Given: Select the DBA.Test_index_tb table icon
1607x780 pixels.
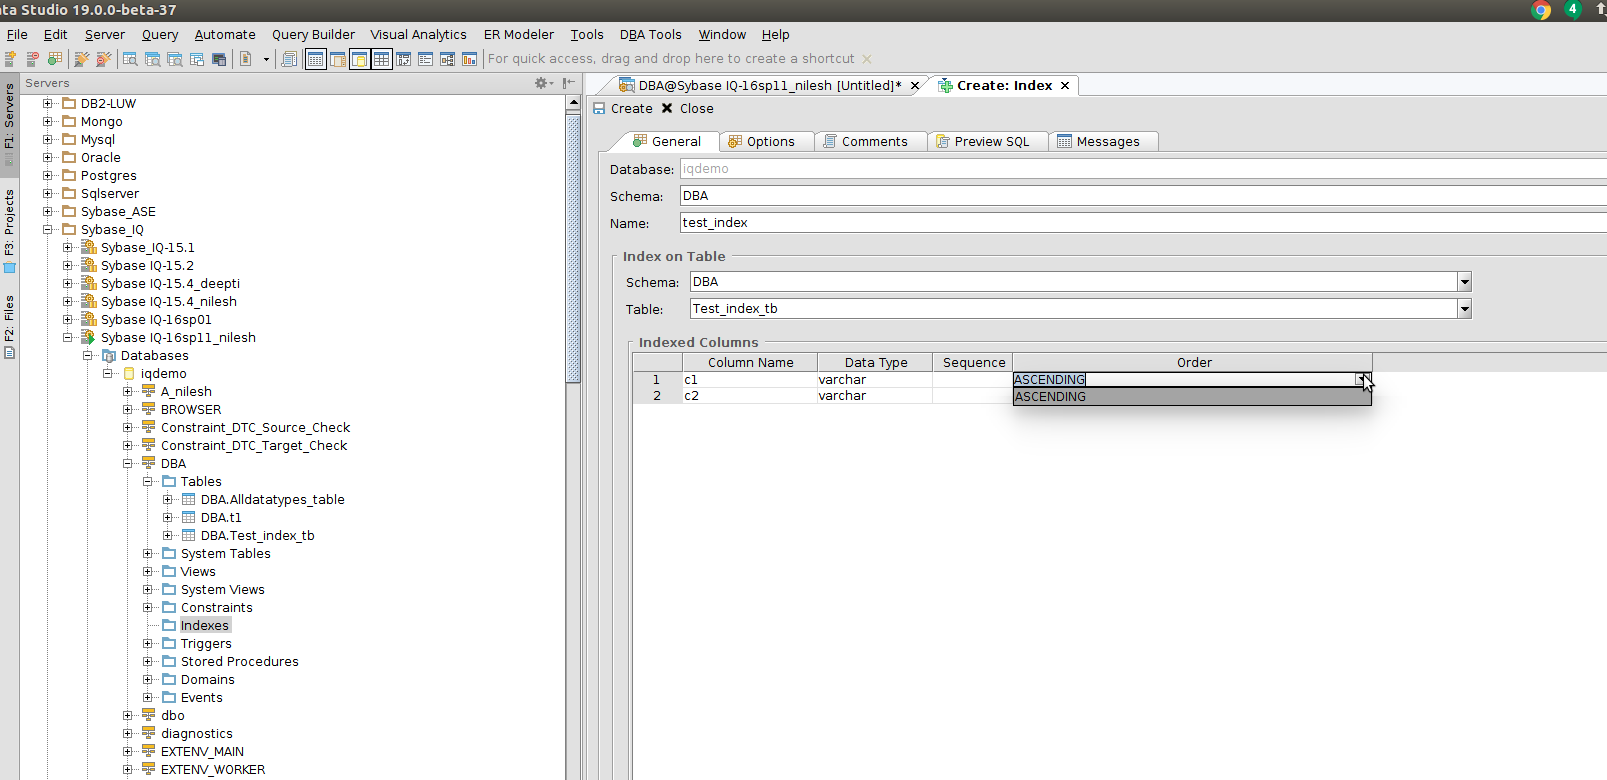Looking at the screenshot, I should (188, 535).
